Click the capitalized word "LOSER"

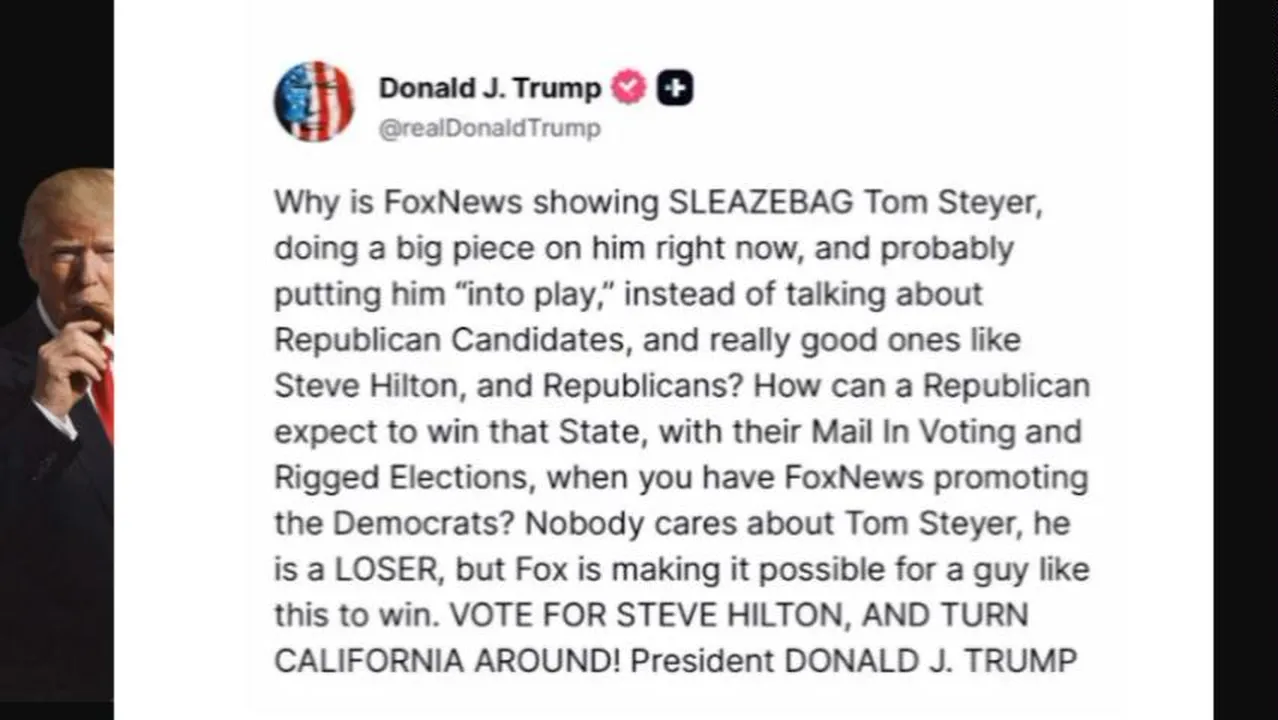click(387, 570)
